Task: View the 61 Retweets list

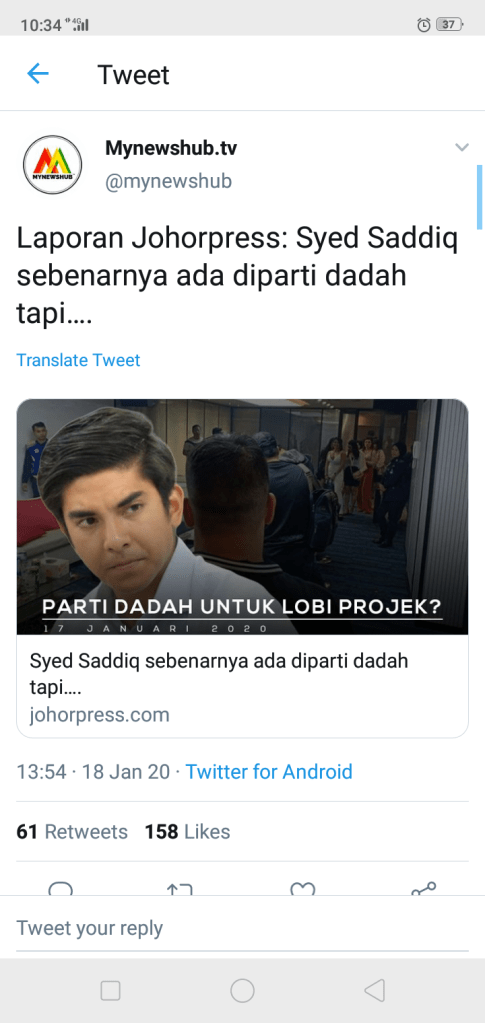Action: [72, 832]
